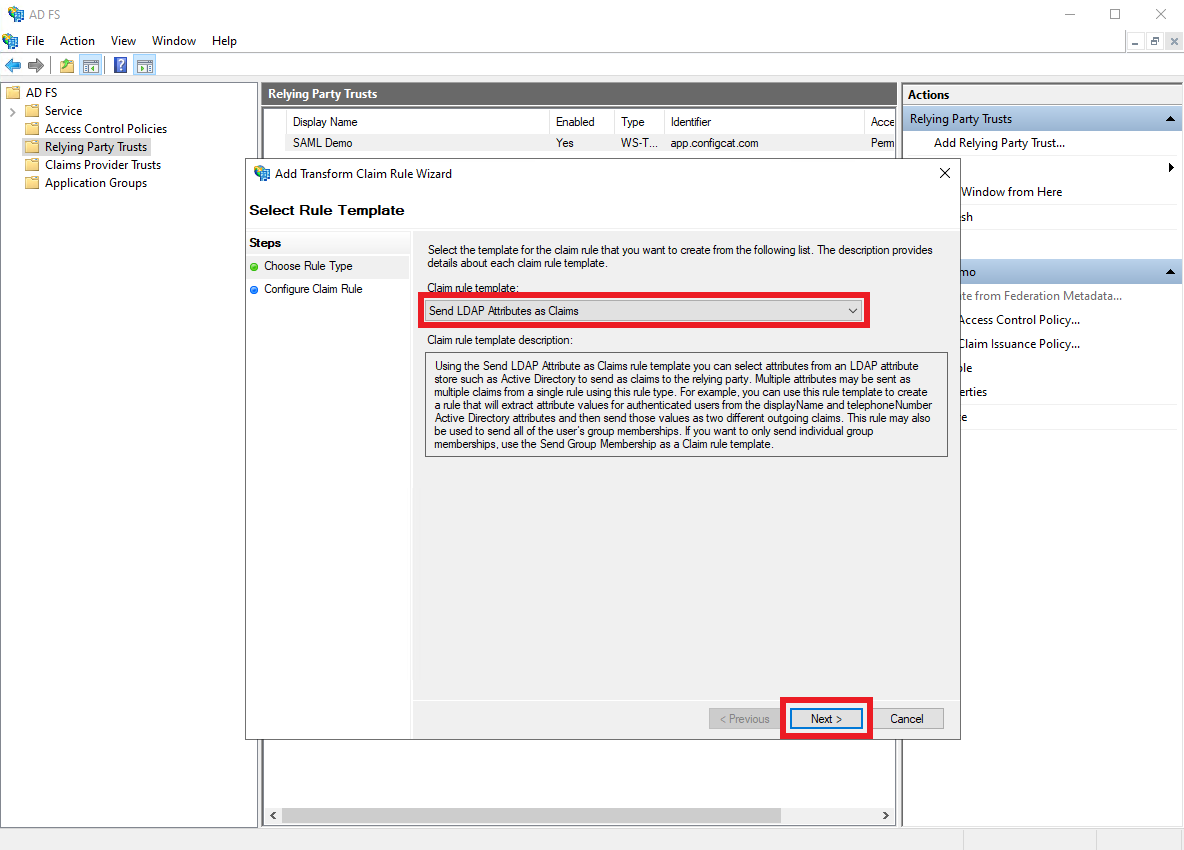
Task: Open Help using the question mark toolbar icon
Action: (x=120, y=65)
